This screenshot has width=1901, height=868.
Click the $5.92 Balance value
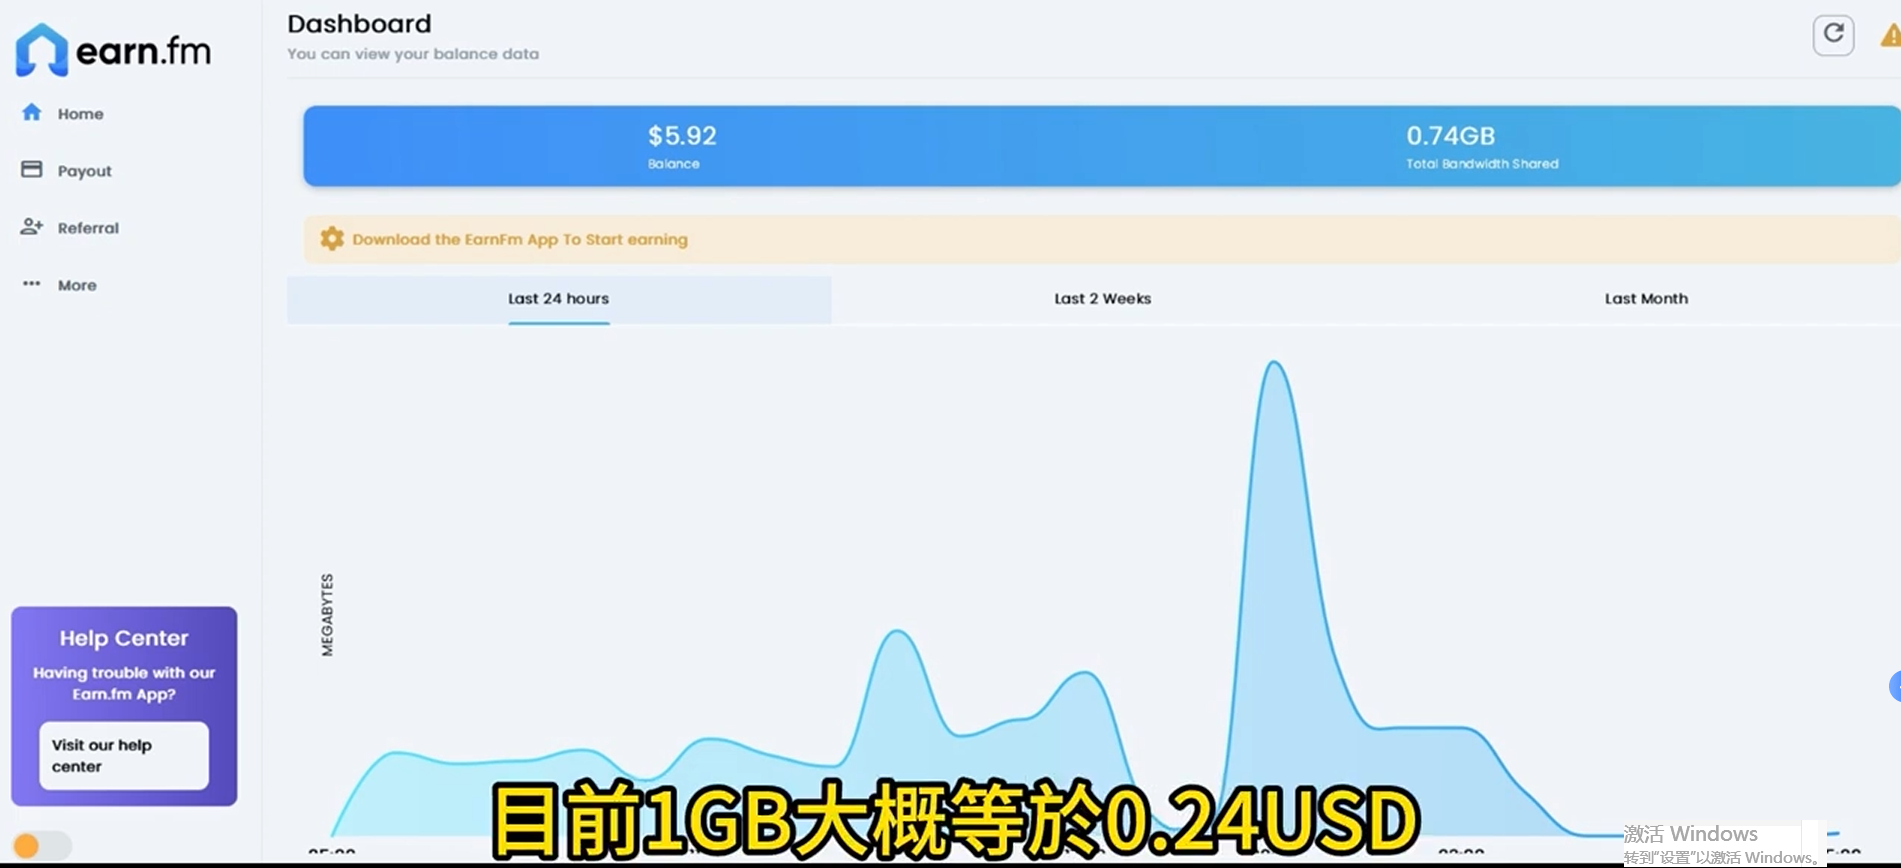pyautogui.click(x=682, y=135)
